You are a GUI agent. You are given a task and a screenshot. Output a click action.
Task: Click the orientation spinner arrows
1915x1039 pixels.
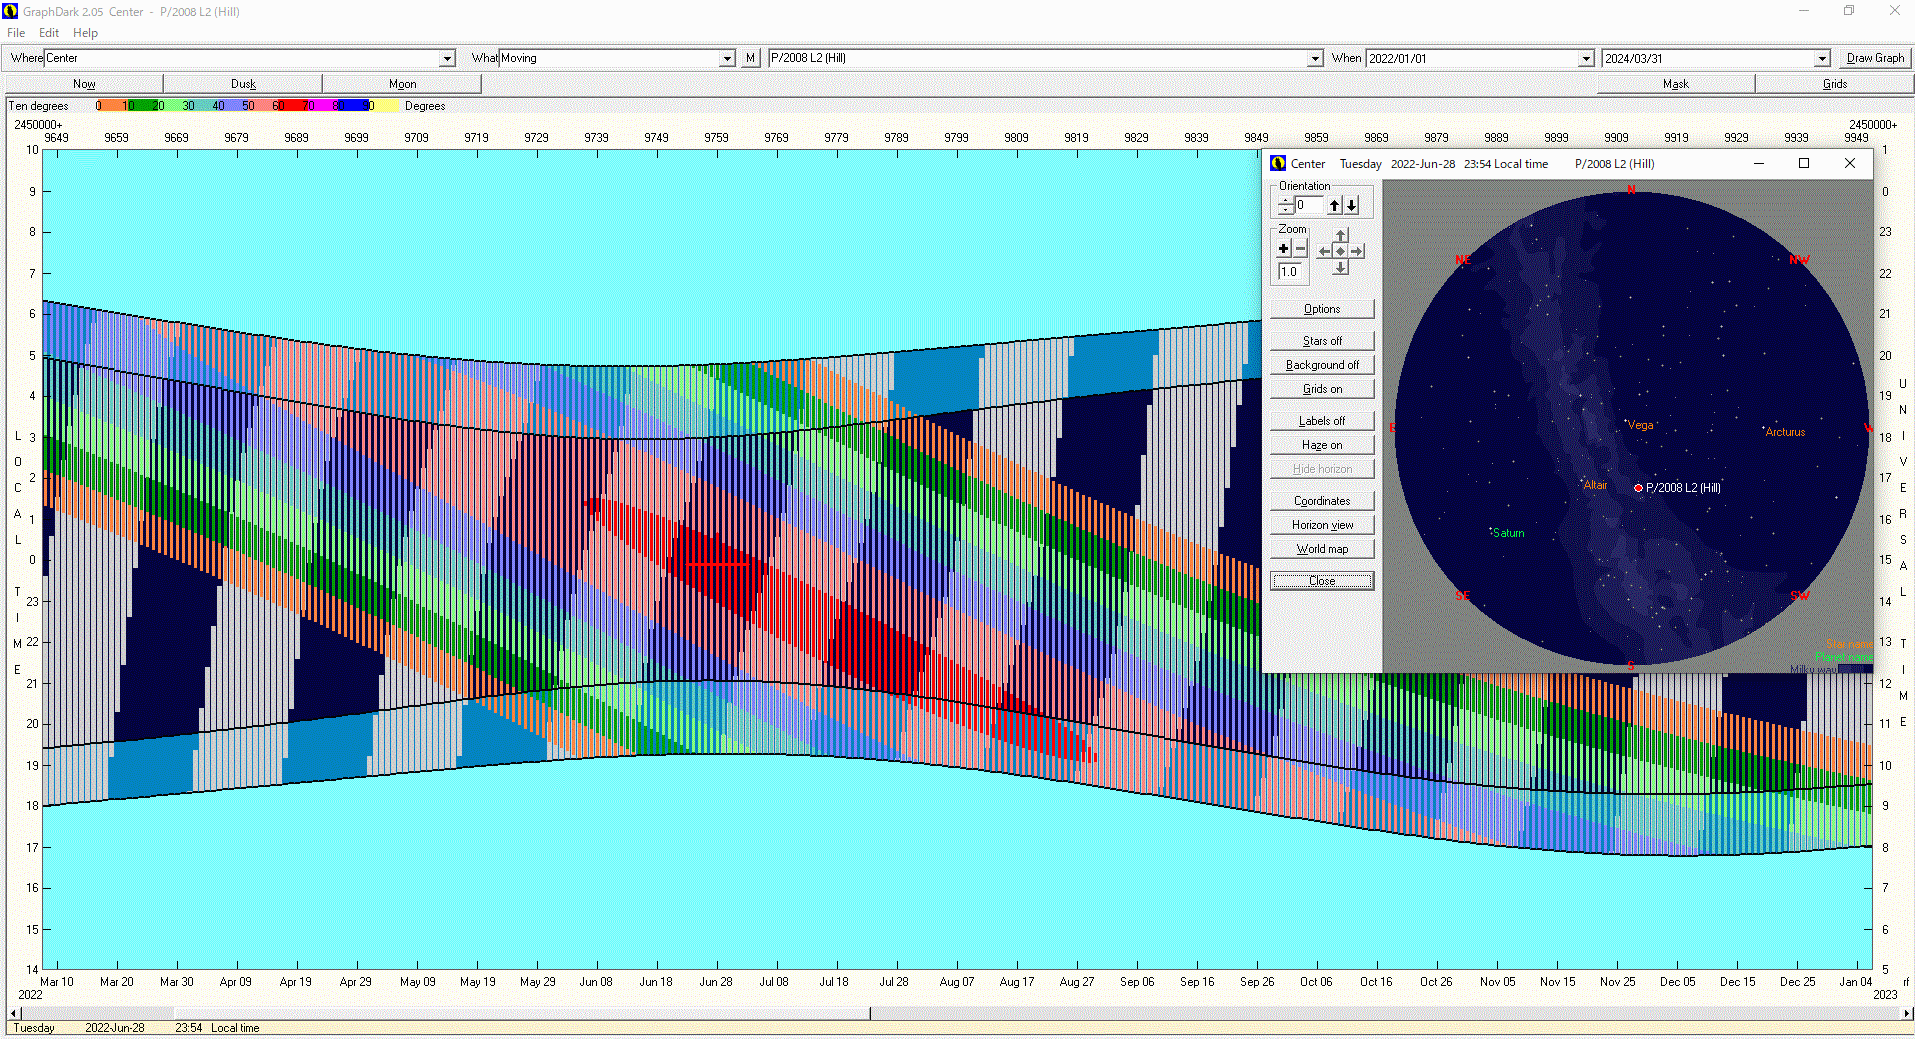coord(1286,205)
